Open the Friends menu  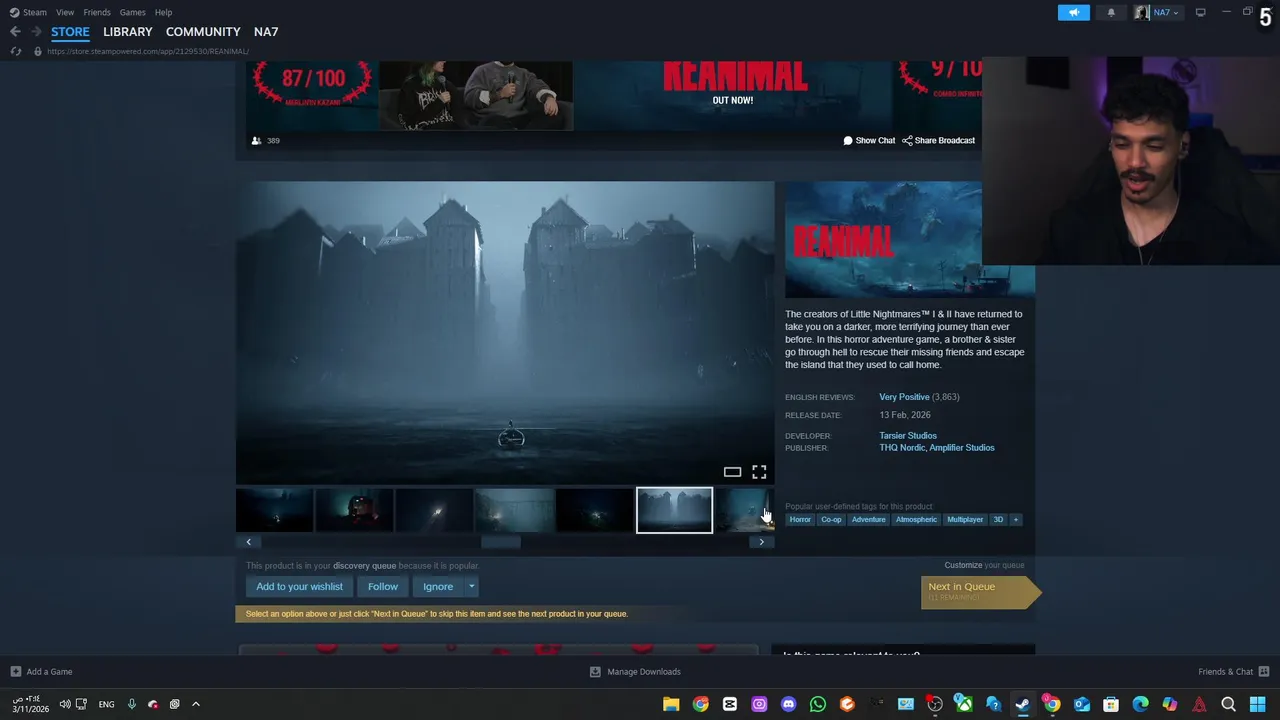point(97,12)
